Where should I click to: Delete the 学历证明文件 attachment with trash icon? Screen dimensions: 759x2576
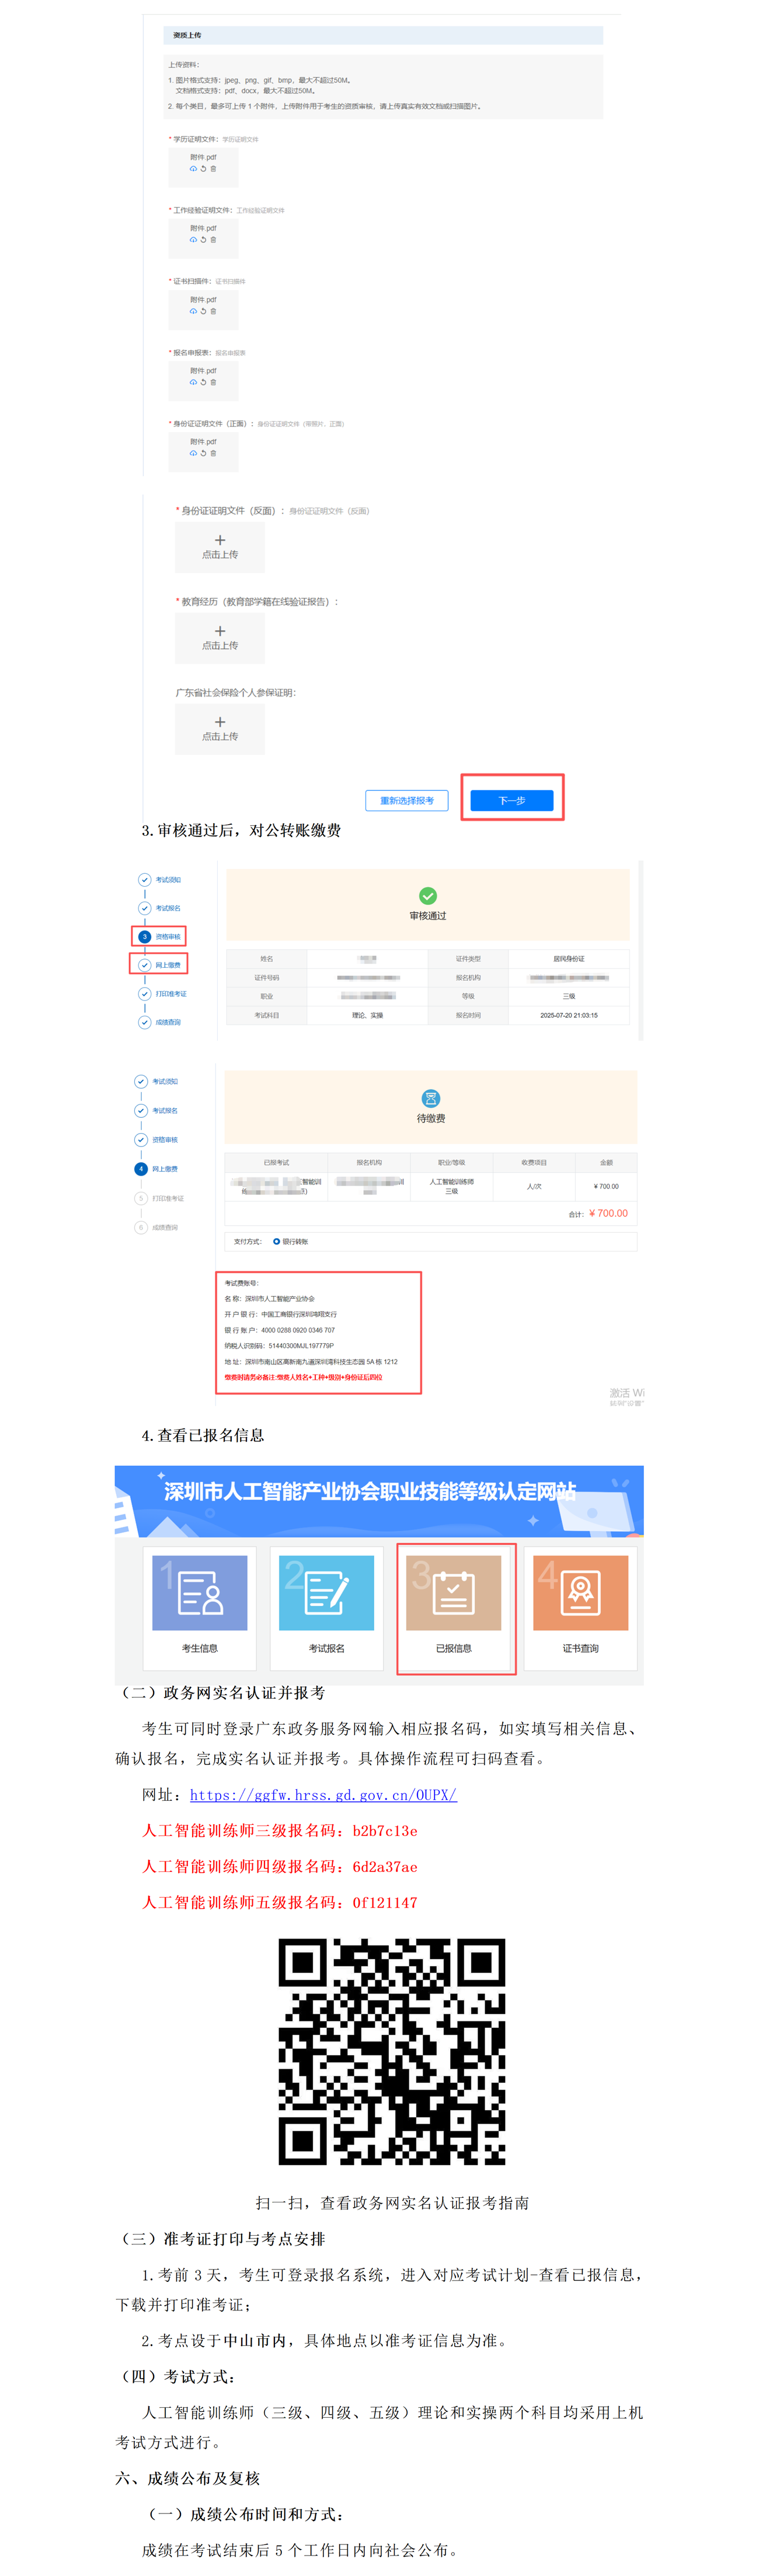(213, 169)
